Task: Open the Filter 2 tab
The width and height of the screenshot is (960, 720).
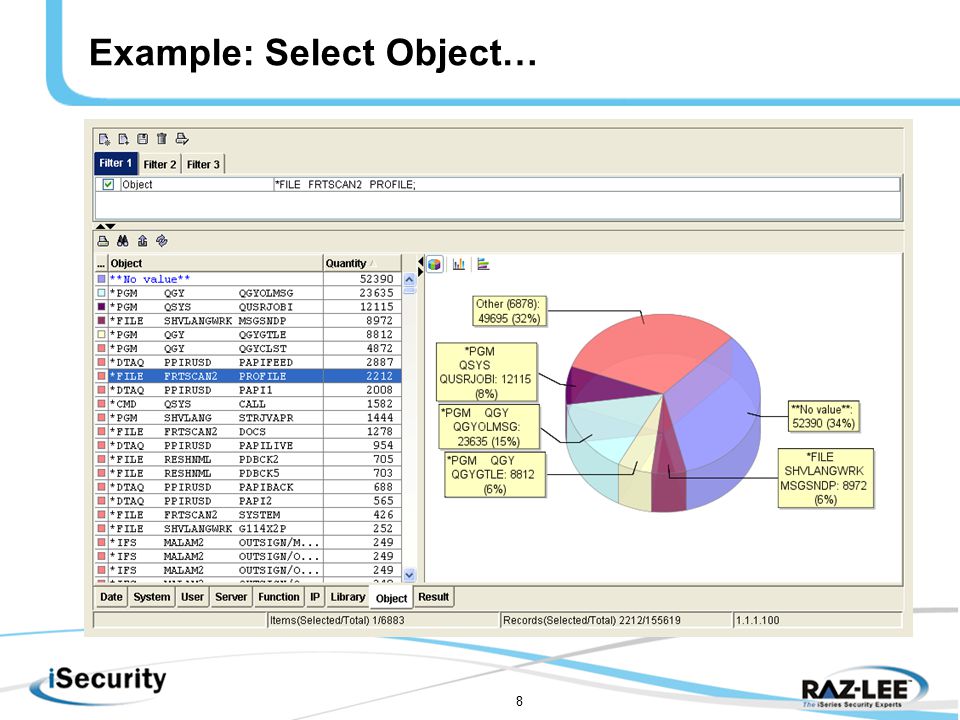Action: [x=160, y=165]
